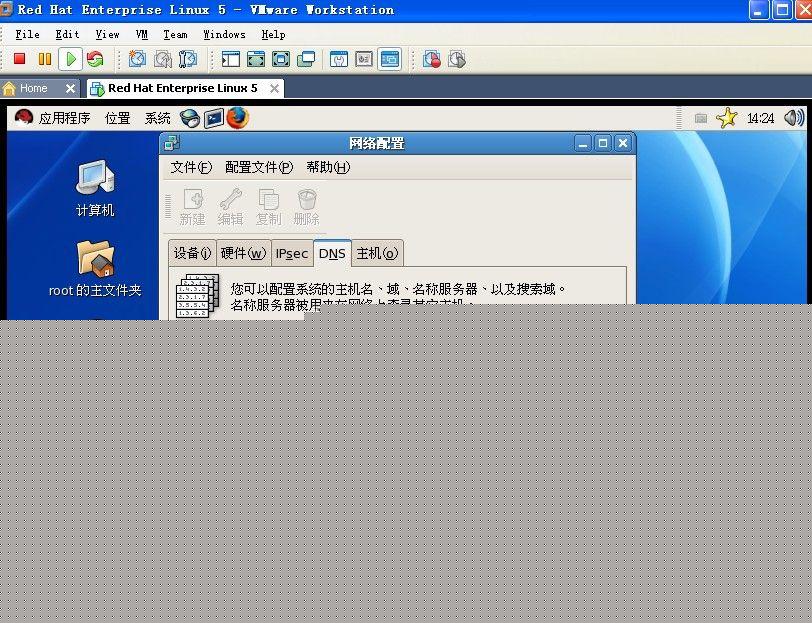This screenshot has width=812, height=623.
Task: Switch to the 设备(i) tab
Action: tap(192, 254)
